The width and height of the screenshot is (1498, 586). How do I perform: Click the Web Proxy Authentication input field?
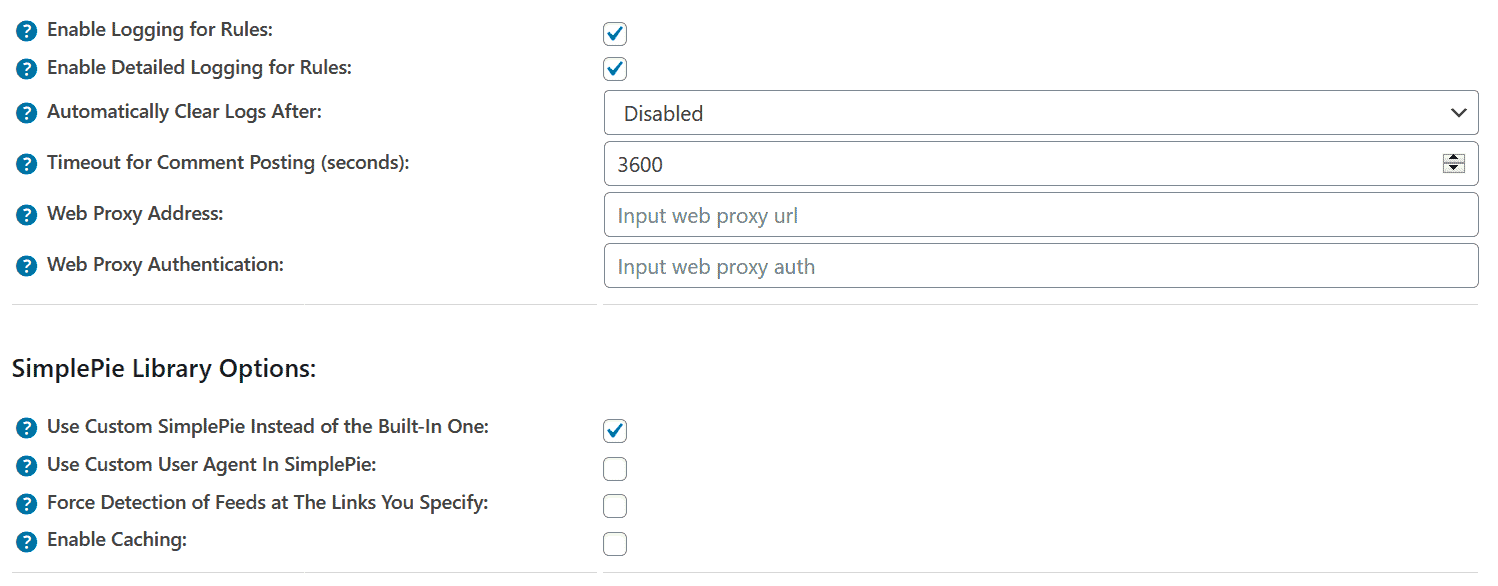click(x=1040, y=266)
